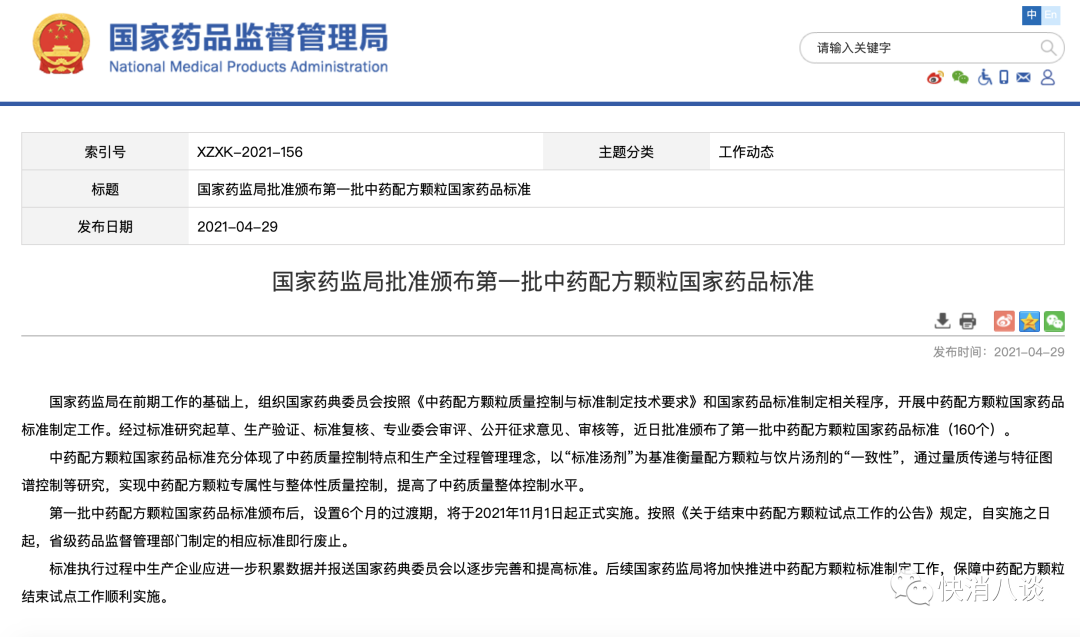Click the 标题 row in the info table
Image resolution: width=1080 pixels, height=637 pixels.
(104, 188)
